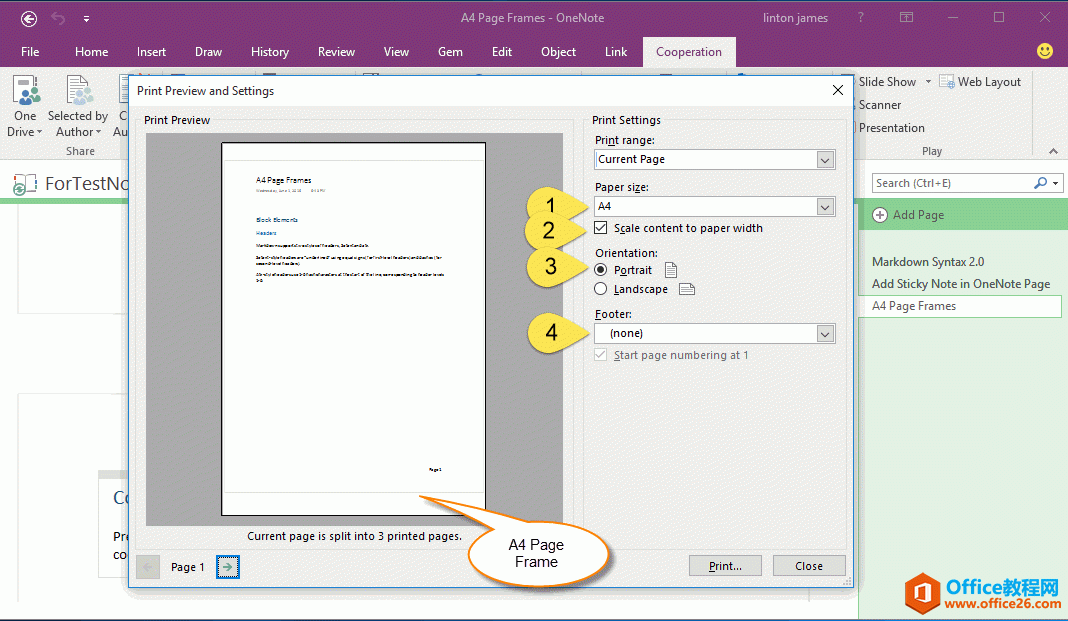Screen dimensions: 1068x621
Task: Click the Web Layout icon
Action: pyautogui.click(x=947, y=82)
